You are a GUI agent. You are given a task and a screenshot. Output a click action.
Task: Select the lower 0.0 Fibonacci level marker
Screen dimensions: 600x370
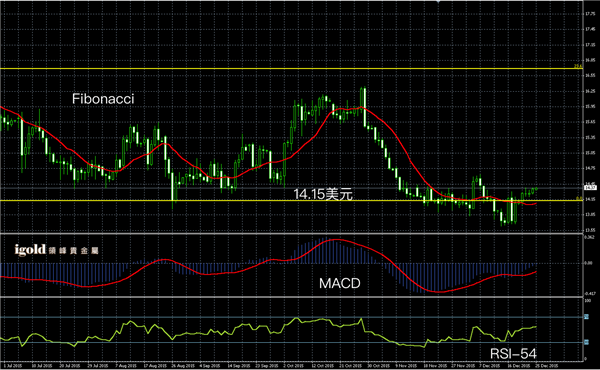click(x=579, y=198)
